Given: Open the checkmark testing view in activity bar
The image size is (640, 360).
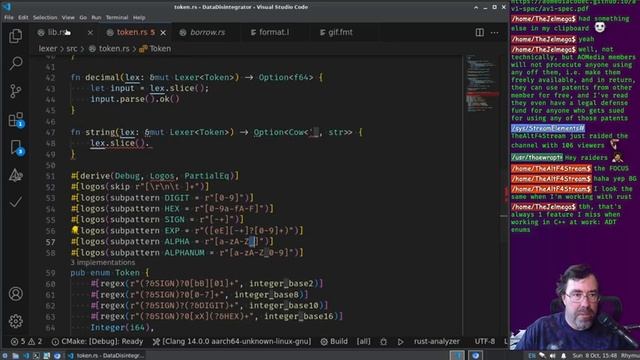Looking at the screenshot, I should (16, 202).
